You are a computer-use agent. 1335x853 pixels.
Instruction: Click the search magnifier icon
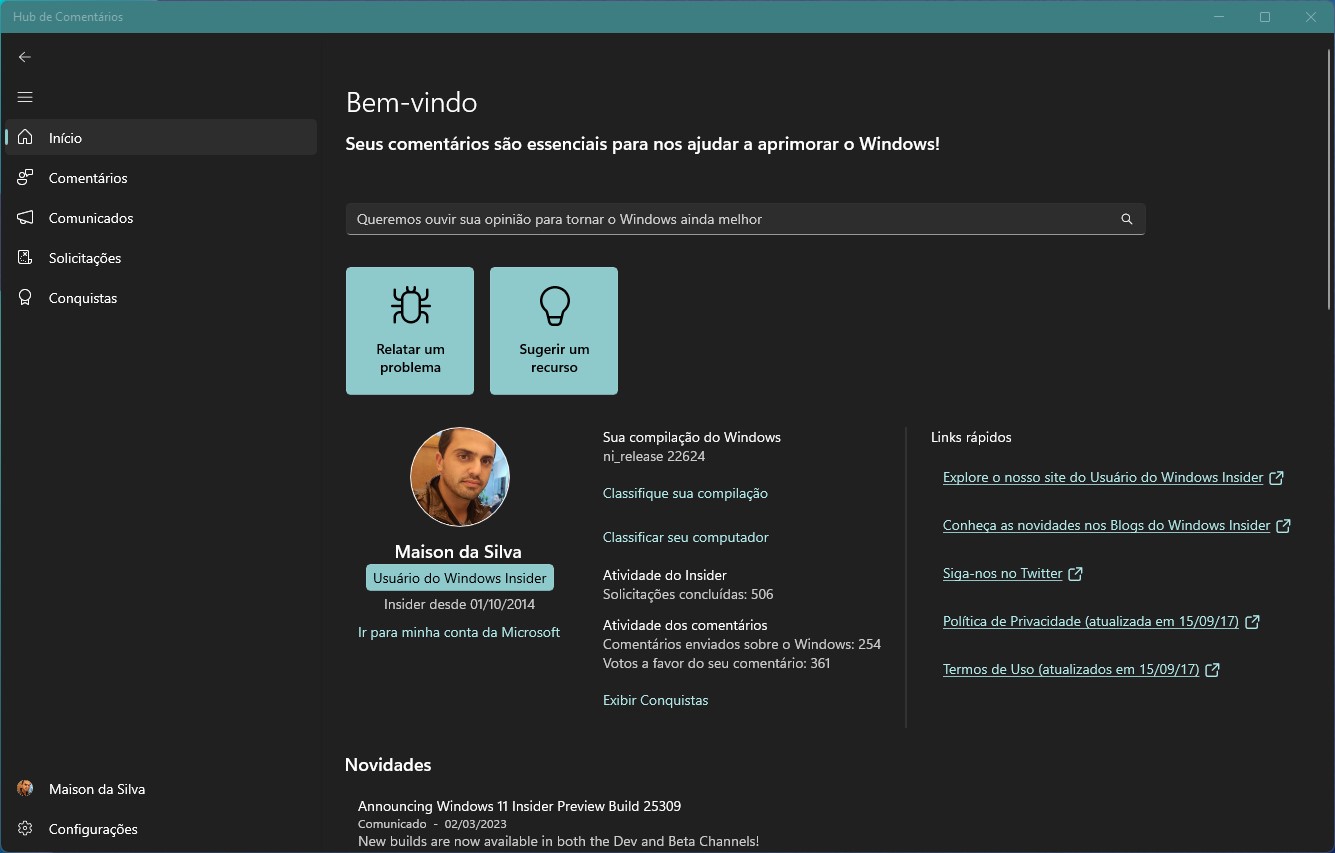[x=1127, y=219]
